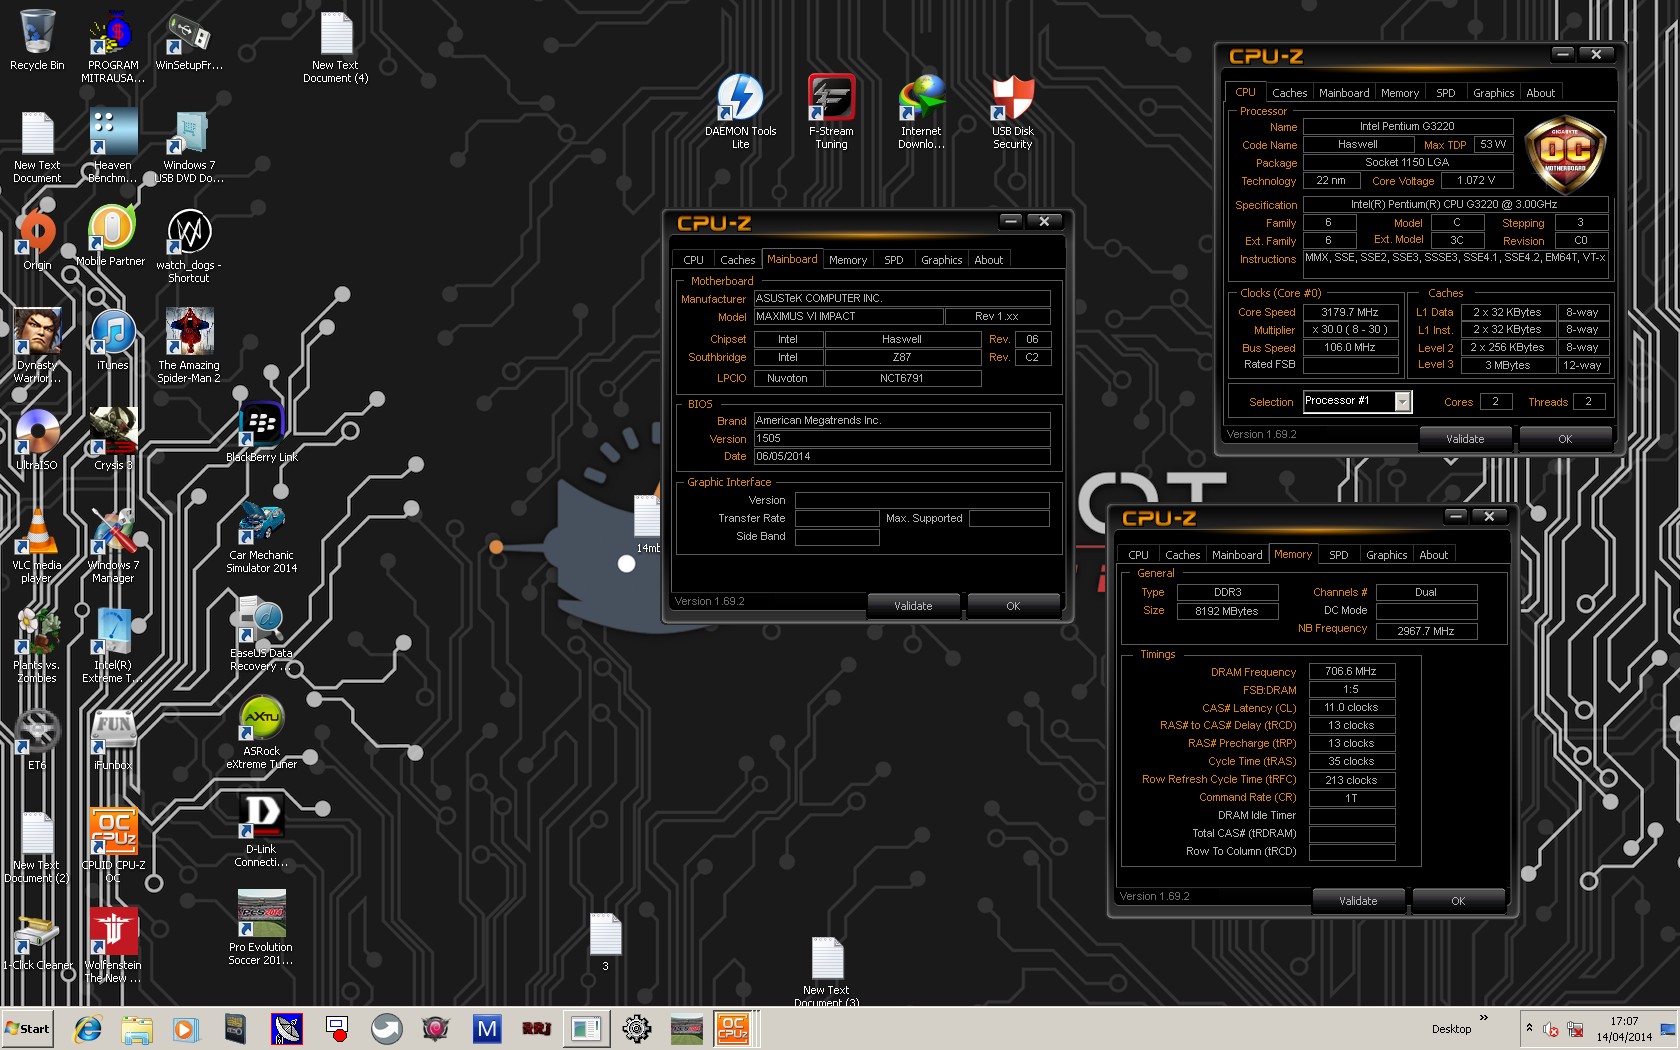The image size is (1680, 1050).
Task: Open the Plants vs. Zombies shortcut
Action: (37, 646)
